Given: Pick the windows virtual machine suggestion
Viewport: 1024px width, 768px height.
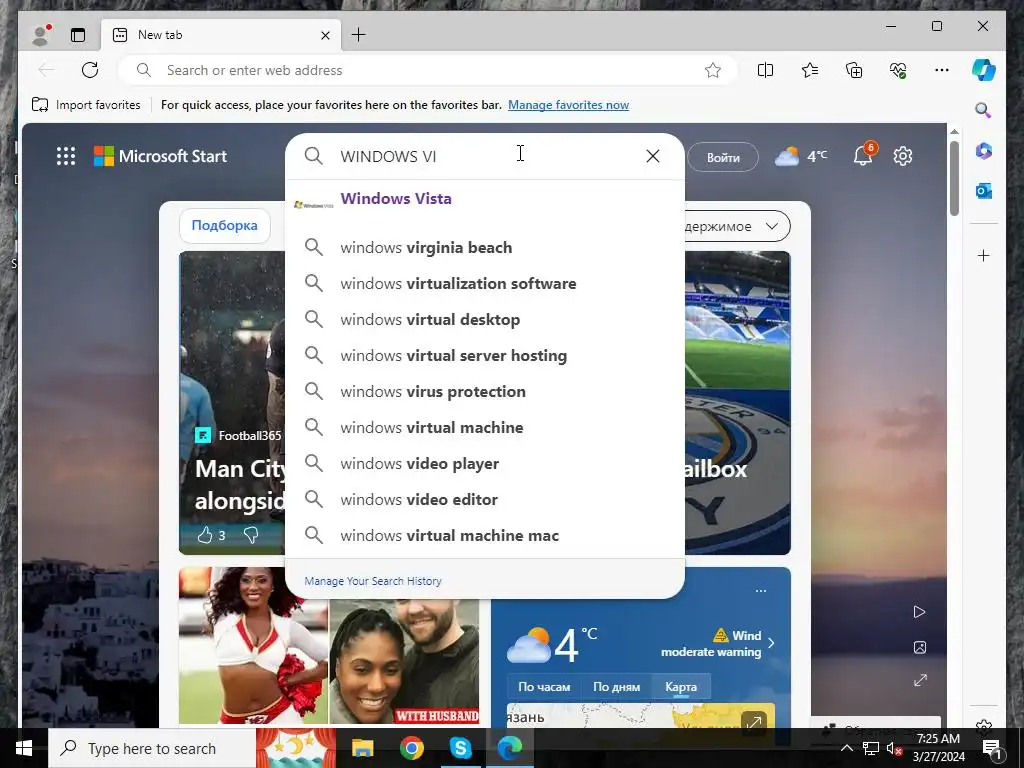Looking at the screenshot, I should pyautogui.click(x=485, y=427).
